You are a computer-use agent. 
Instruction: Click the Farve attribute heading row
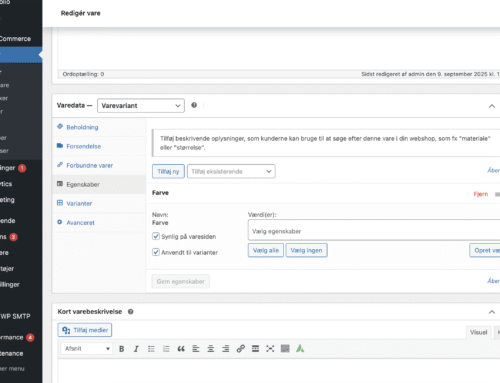point(323,193)
